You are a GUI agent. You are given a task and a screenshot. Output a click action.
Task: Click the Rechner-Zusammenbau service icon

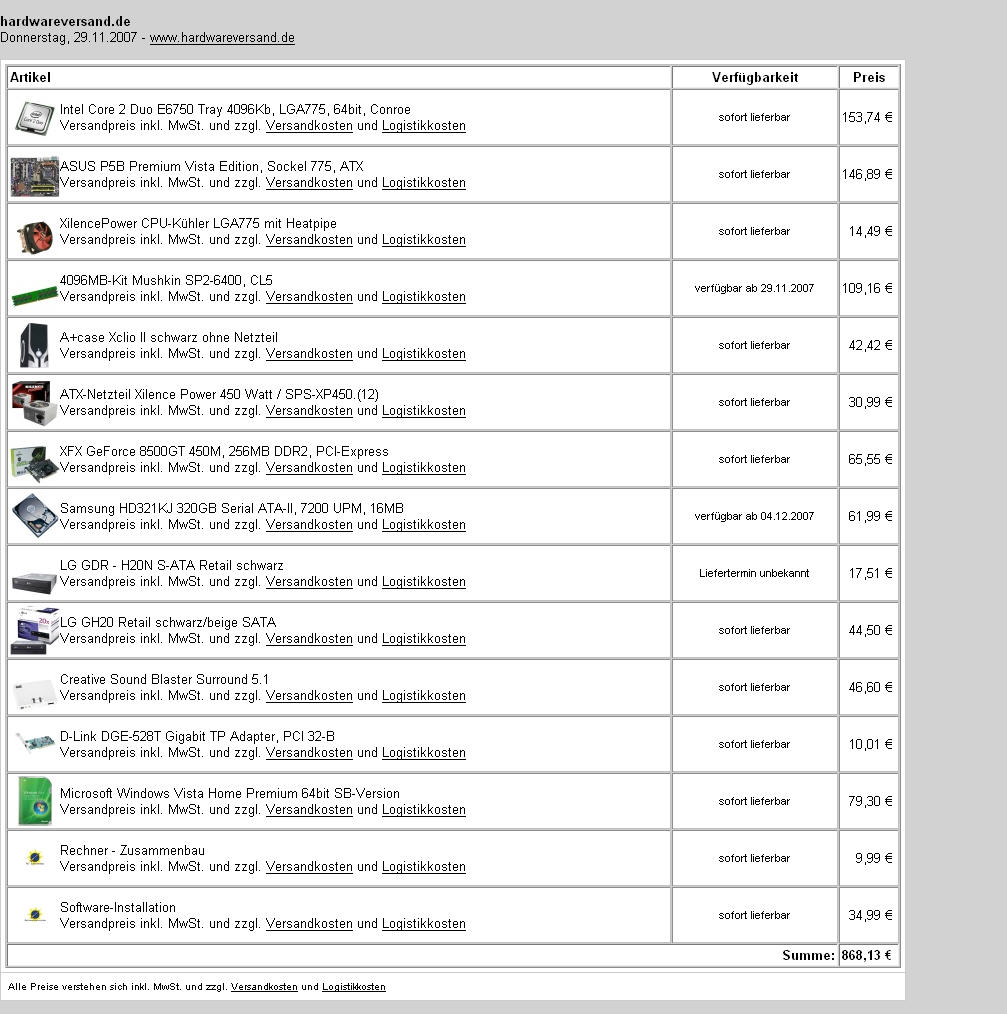pos(35,858)
